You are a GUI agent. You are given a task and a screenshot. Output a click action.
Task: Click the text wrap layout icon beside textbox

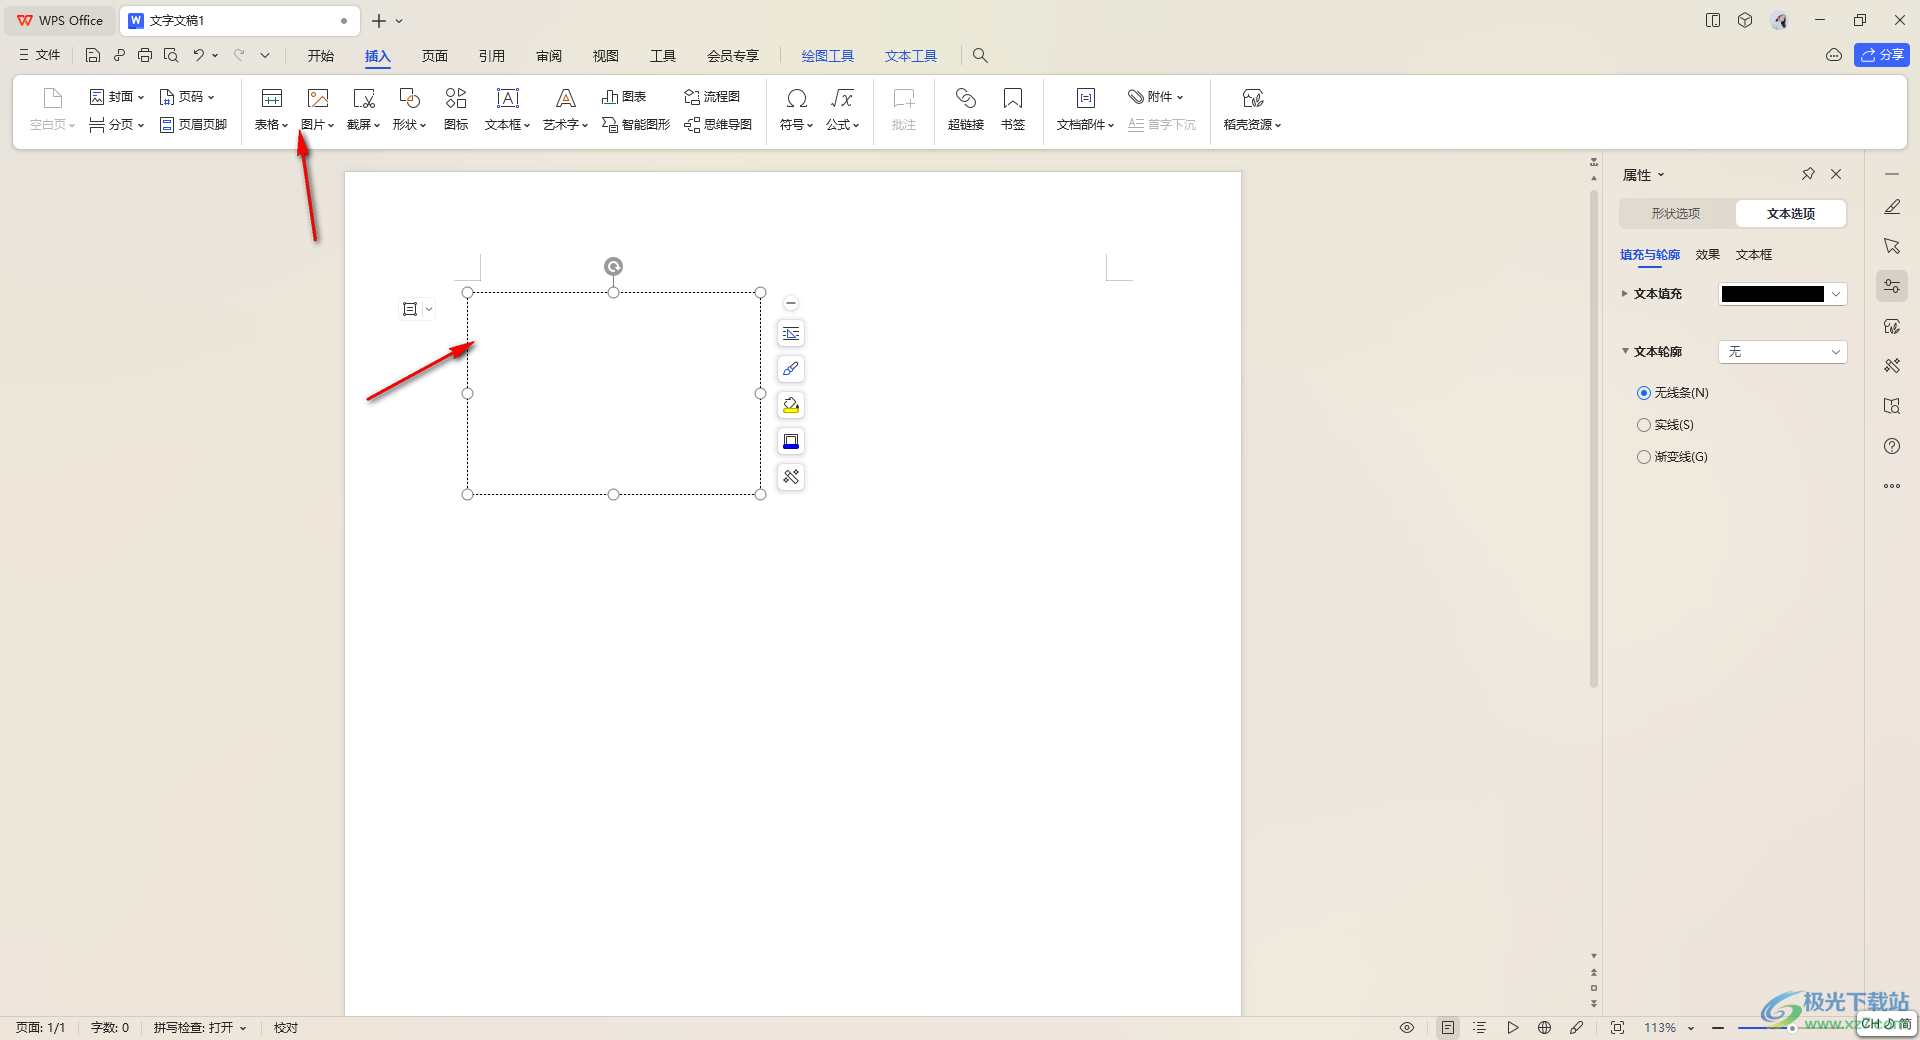pyautogui.click(x=791, y=333)
